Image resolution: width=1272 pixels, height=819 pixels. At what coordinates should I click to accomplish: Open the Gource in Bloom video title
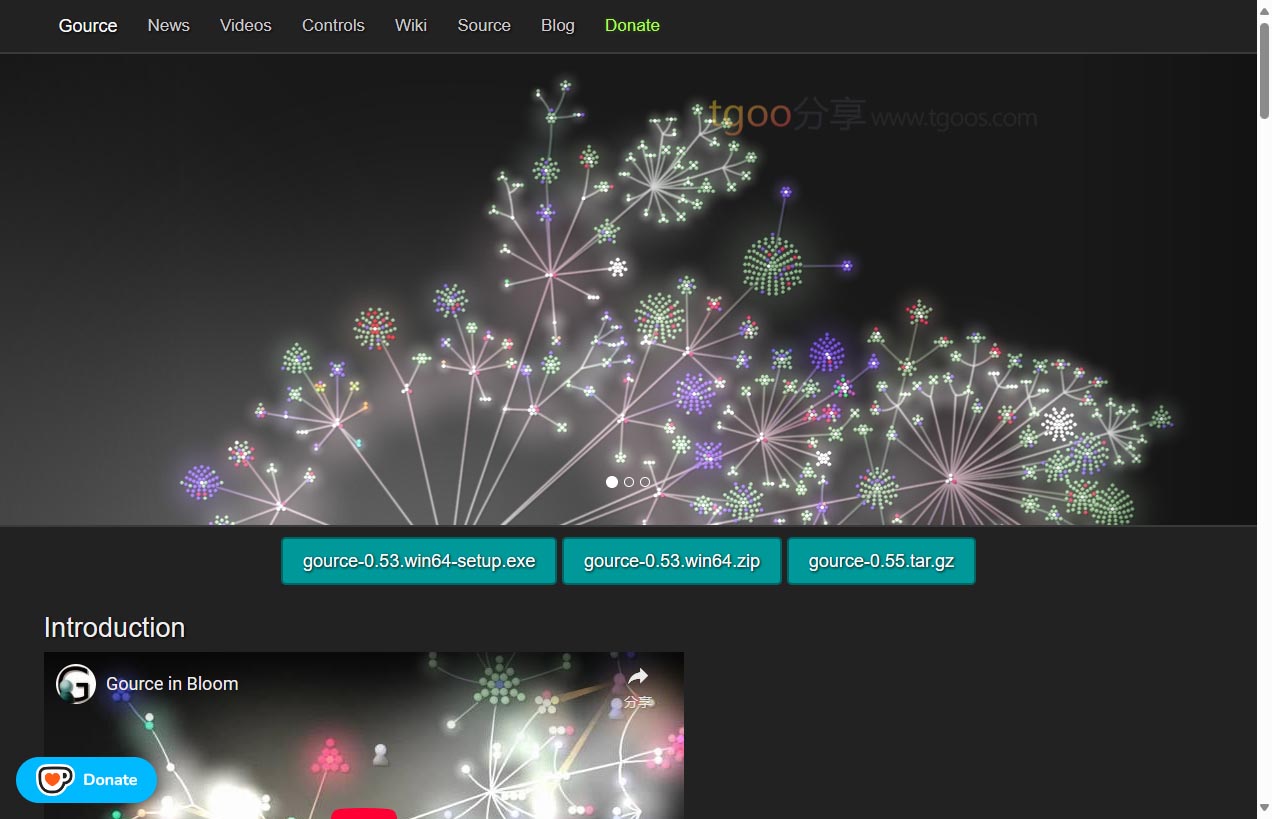pos(172,684)
